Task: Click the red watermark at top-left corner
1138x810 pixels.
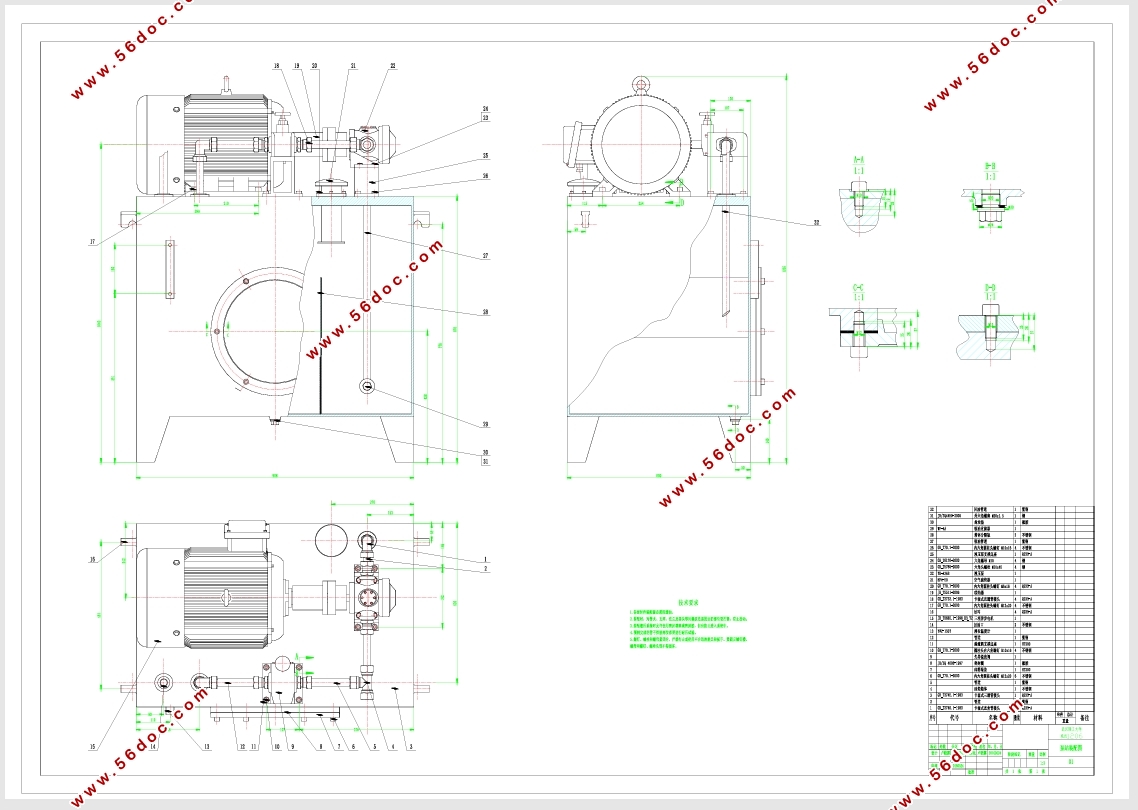Action: click(131, 49)
